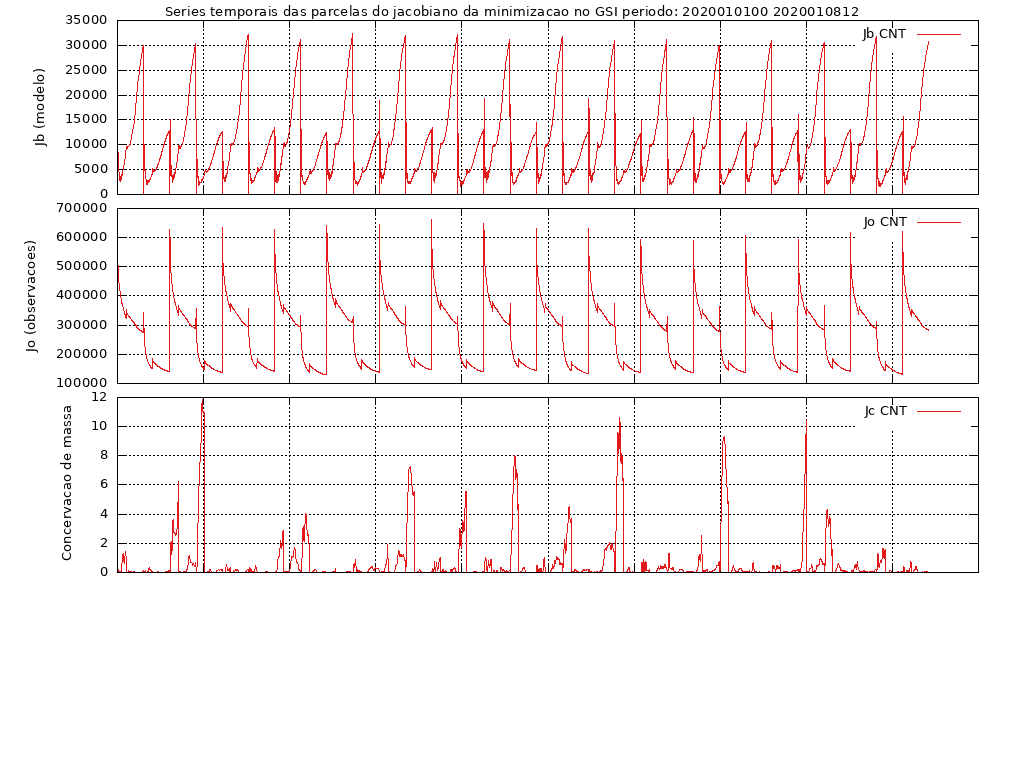Click the tallest peak in the Jc plot

[x=203, y=400]
